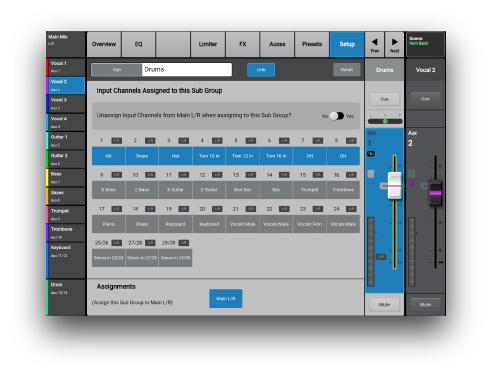Screen dimensions: 491x376
Task: Go to previous channel with Prev arrow
Action: [375, 44]
